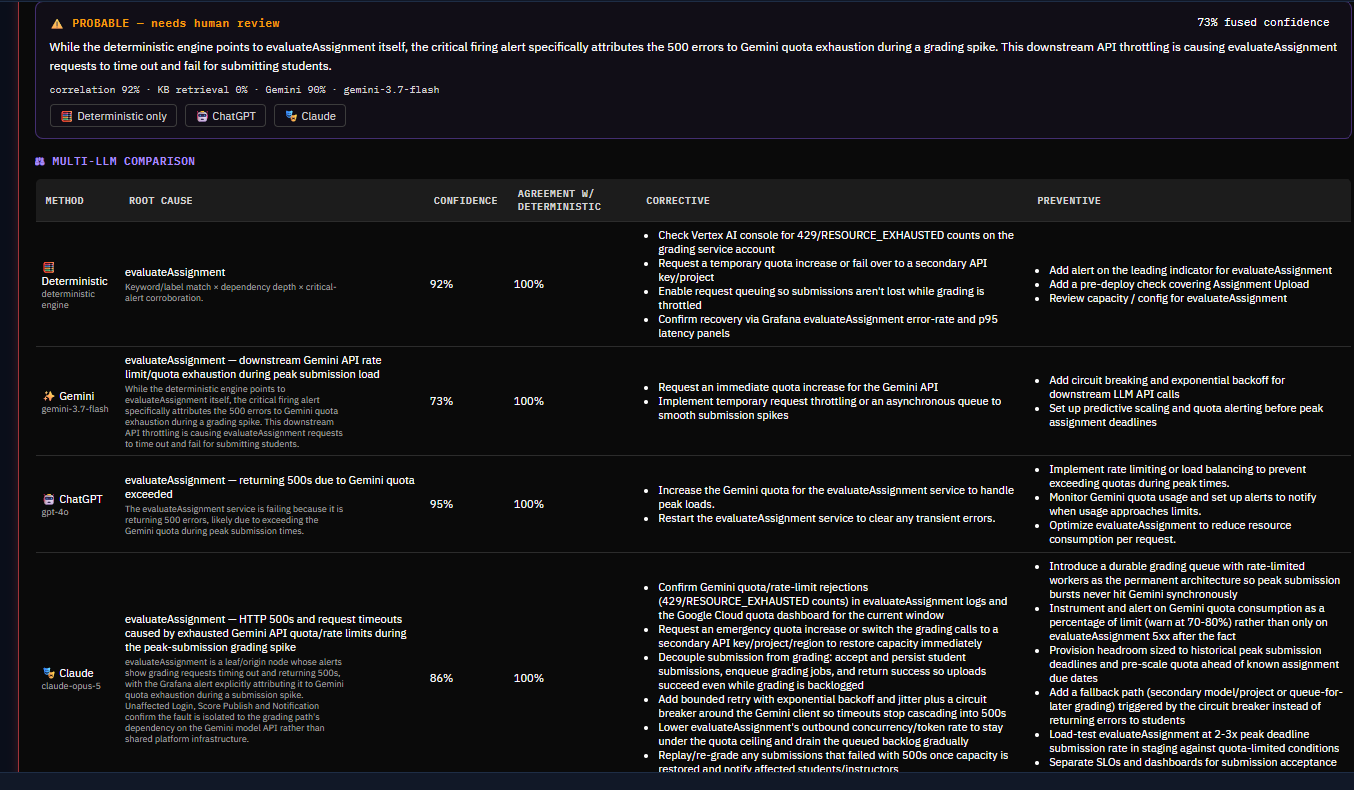Click 100% agreement in the Deterministic row
1354x790 pixels.
(x=528, y=284)
